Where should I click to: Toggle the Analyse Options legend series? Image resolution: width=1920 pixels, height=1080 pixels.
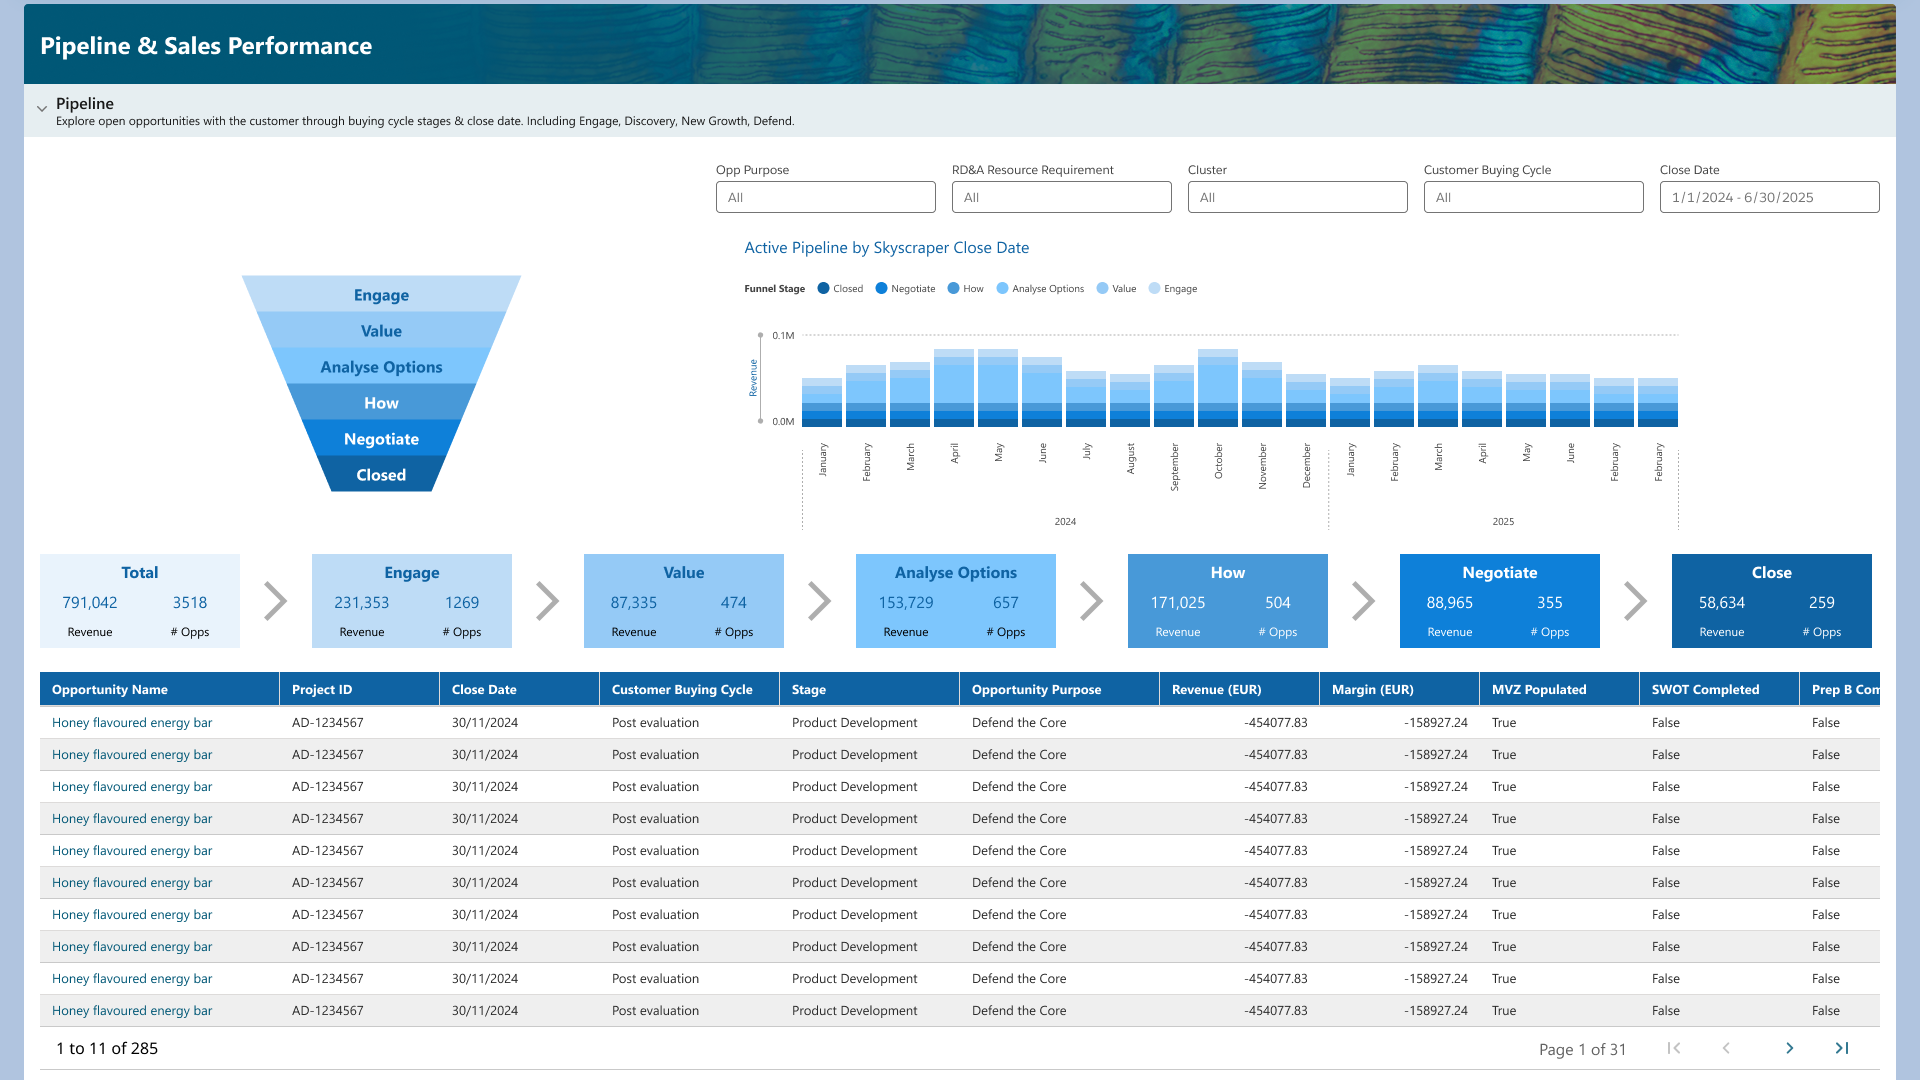pyautogui.click(x=1002, y=288)
